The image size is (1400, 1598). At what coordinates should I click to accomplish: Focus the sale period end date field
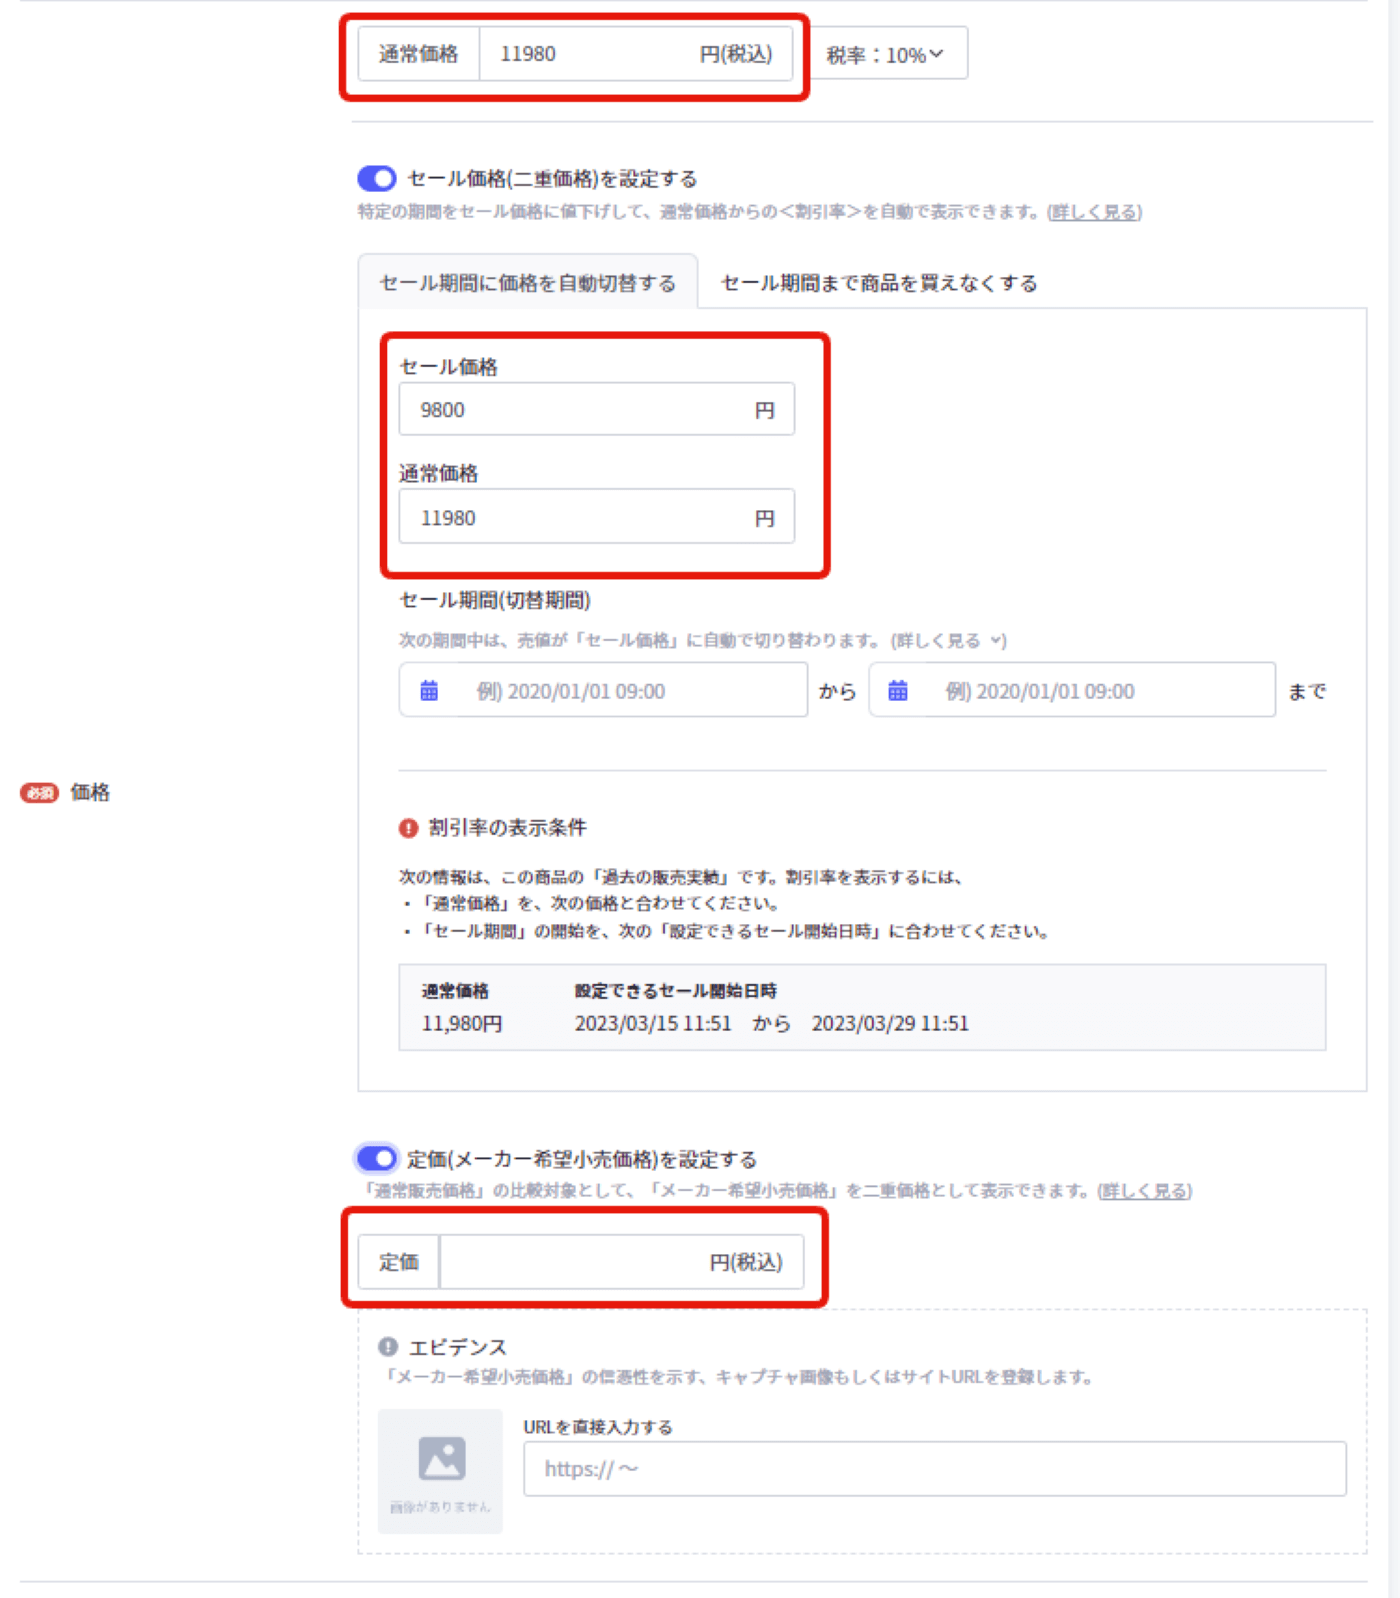pyautogui.click(x=1072, y=690)
